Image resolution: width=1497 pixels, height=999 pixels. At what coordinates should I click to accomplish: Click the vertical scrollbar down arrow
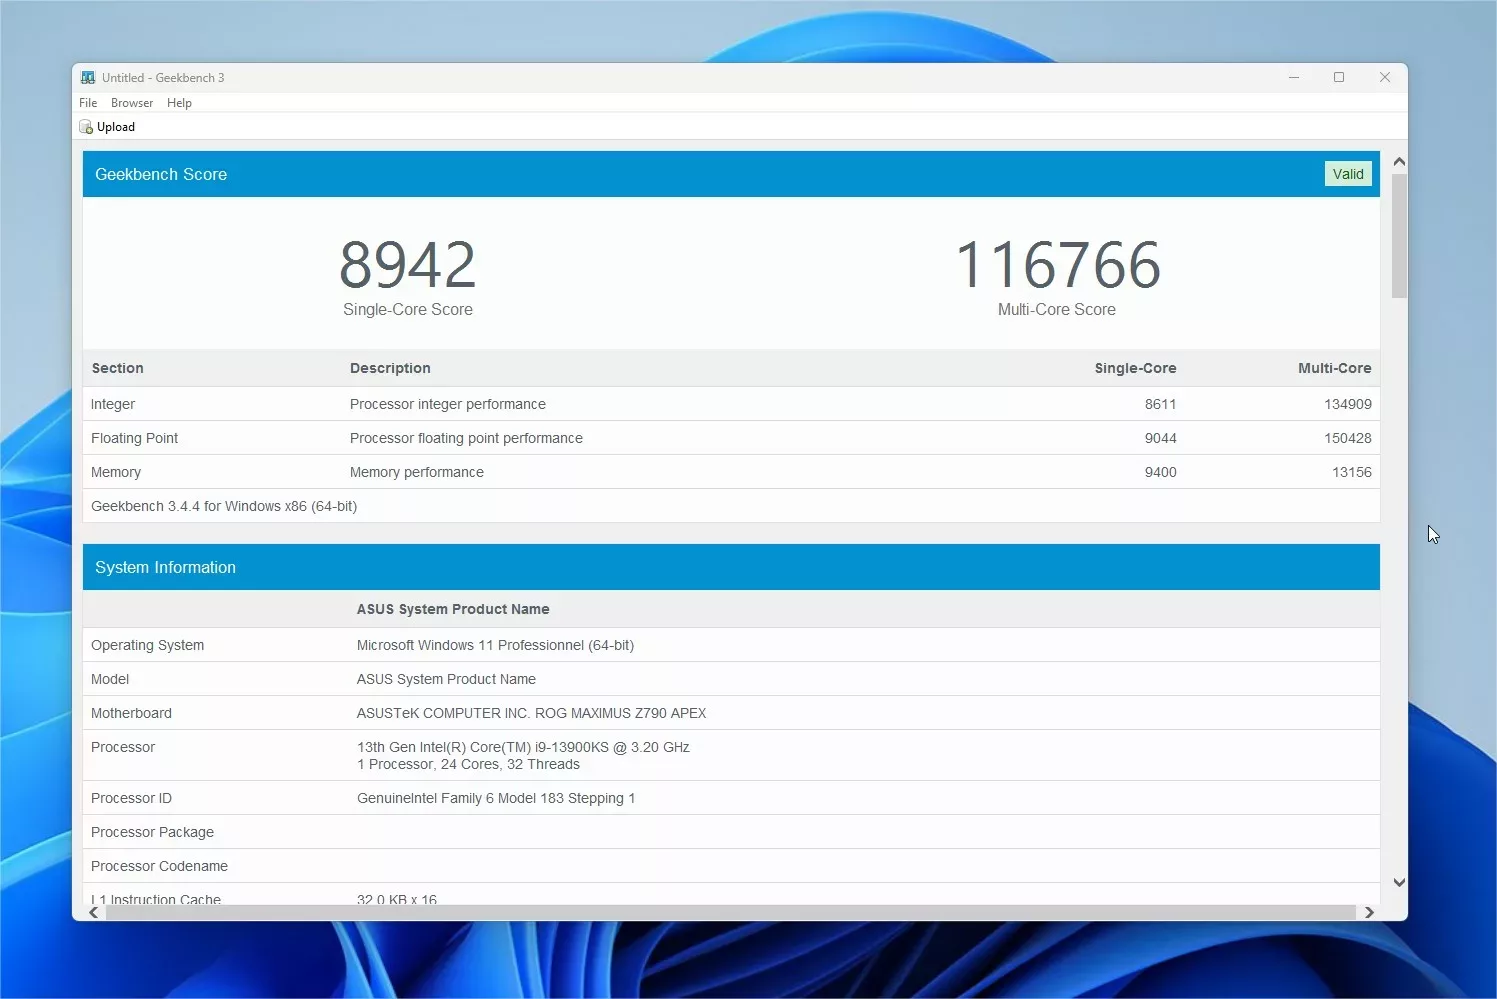point(1399,882)
